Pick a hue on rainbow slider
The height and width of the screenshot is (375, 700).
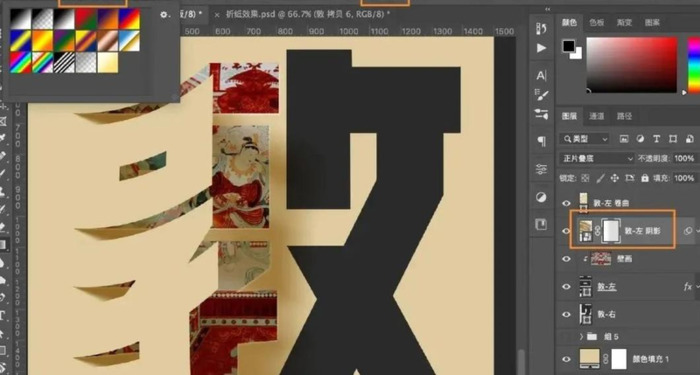pyautogui.click(x=694, y=65)
